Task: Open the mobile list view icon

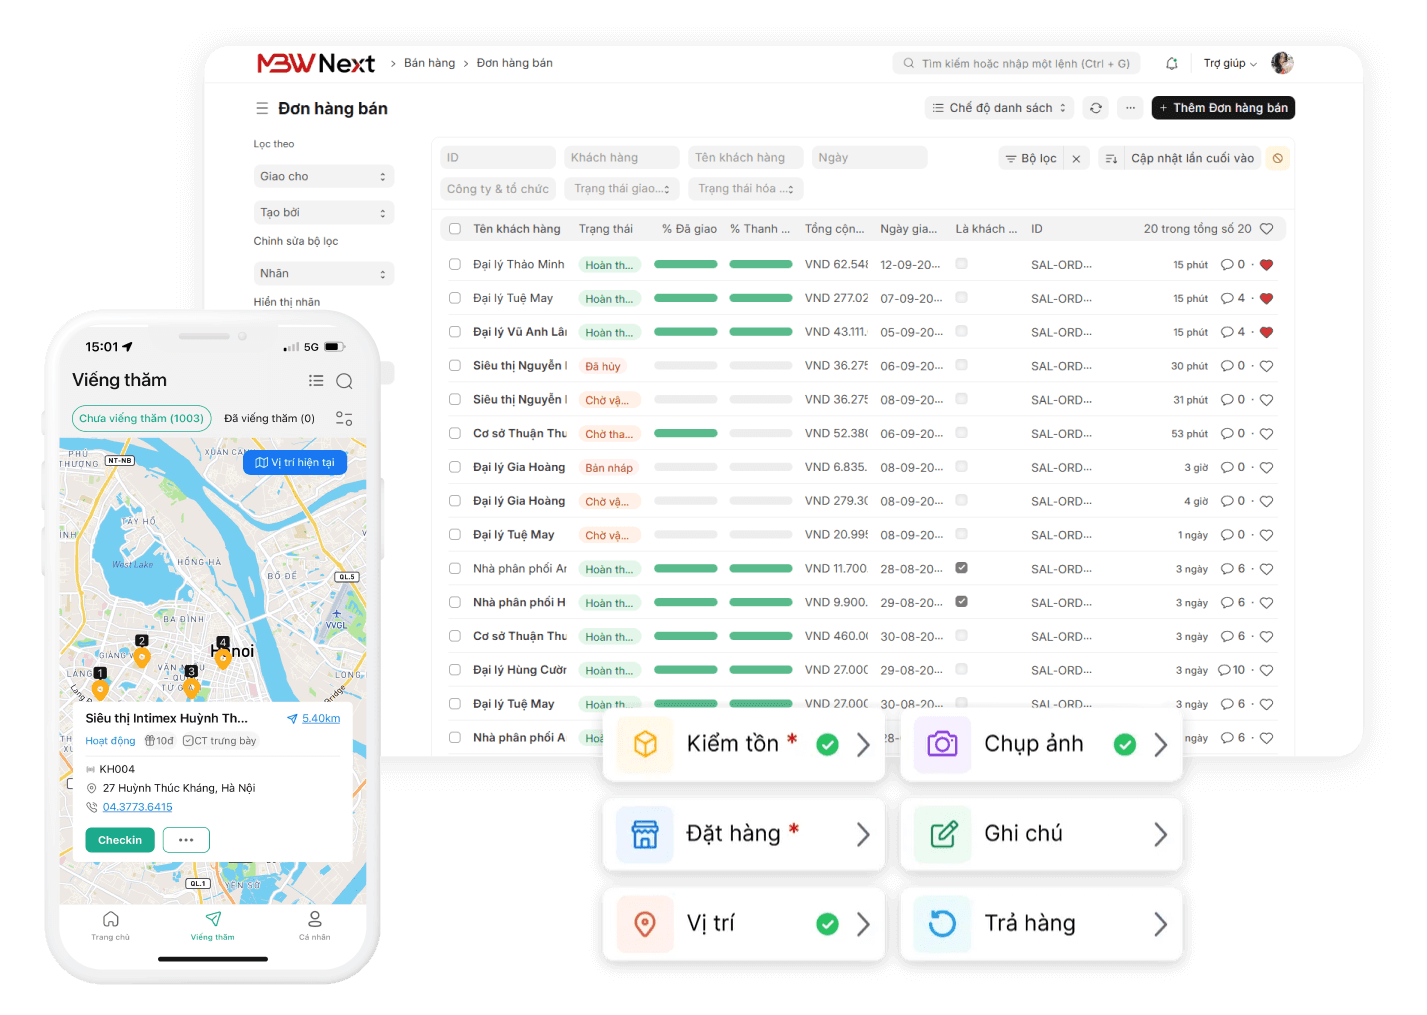Action: coord(316,381)
